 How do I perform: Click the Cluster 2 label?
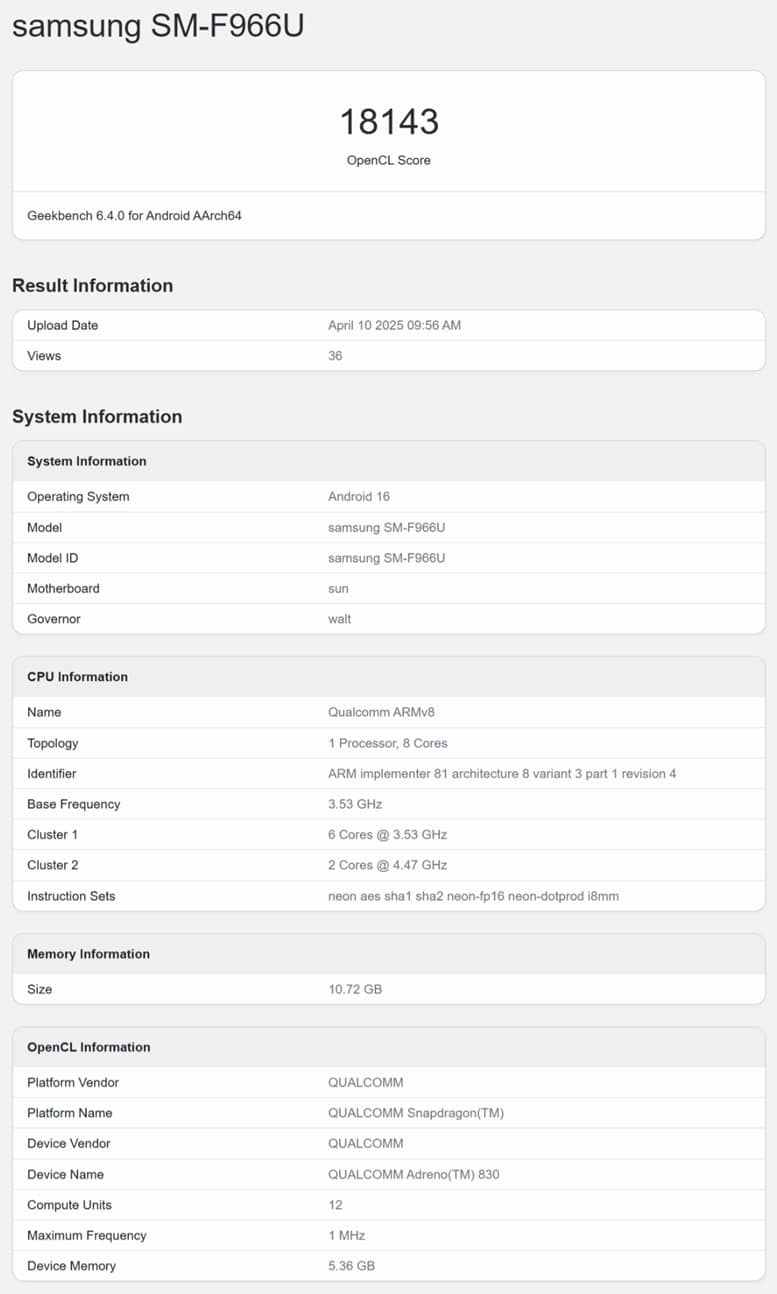point(52,865)
